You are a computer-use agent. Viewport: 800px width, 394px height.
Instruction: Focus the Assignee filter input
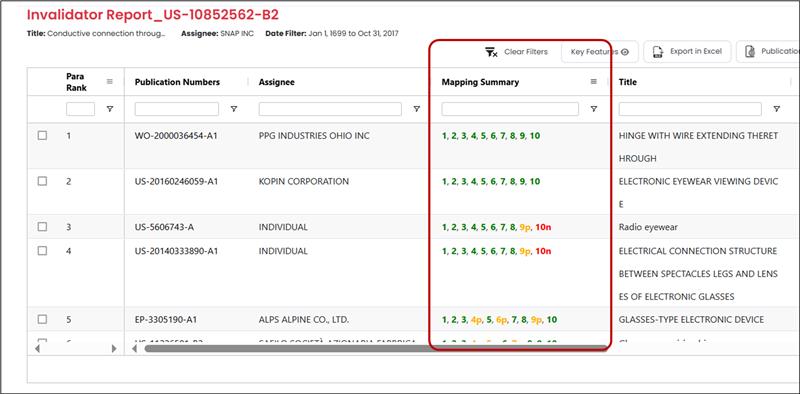(330, 109)
